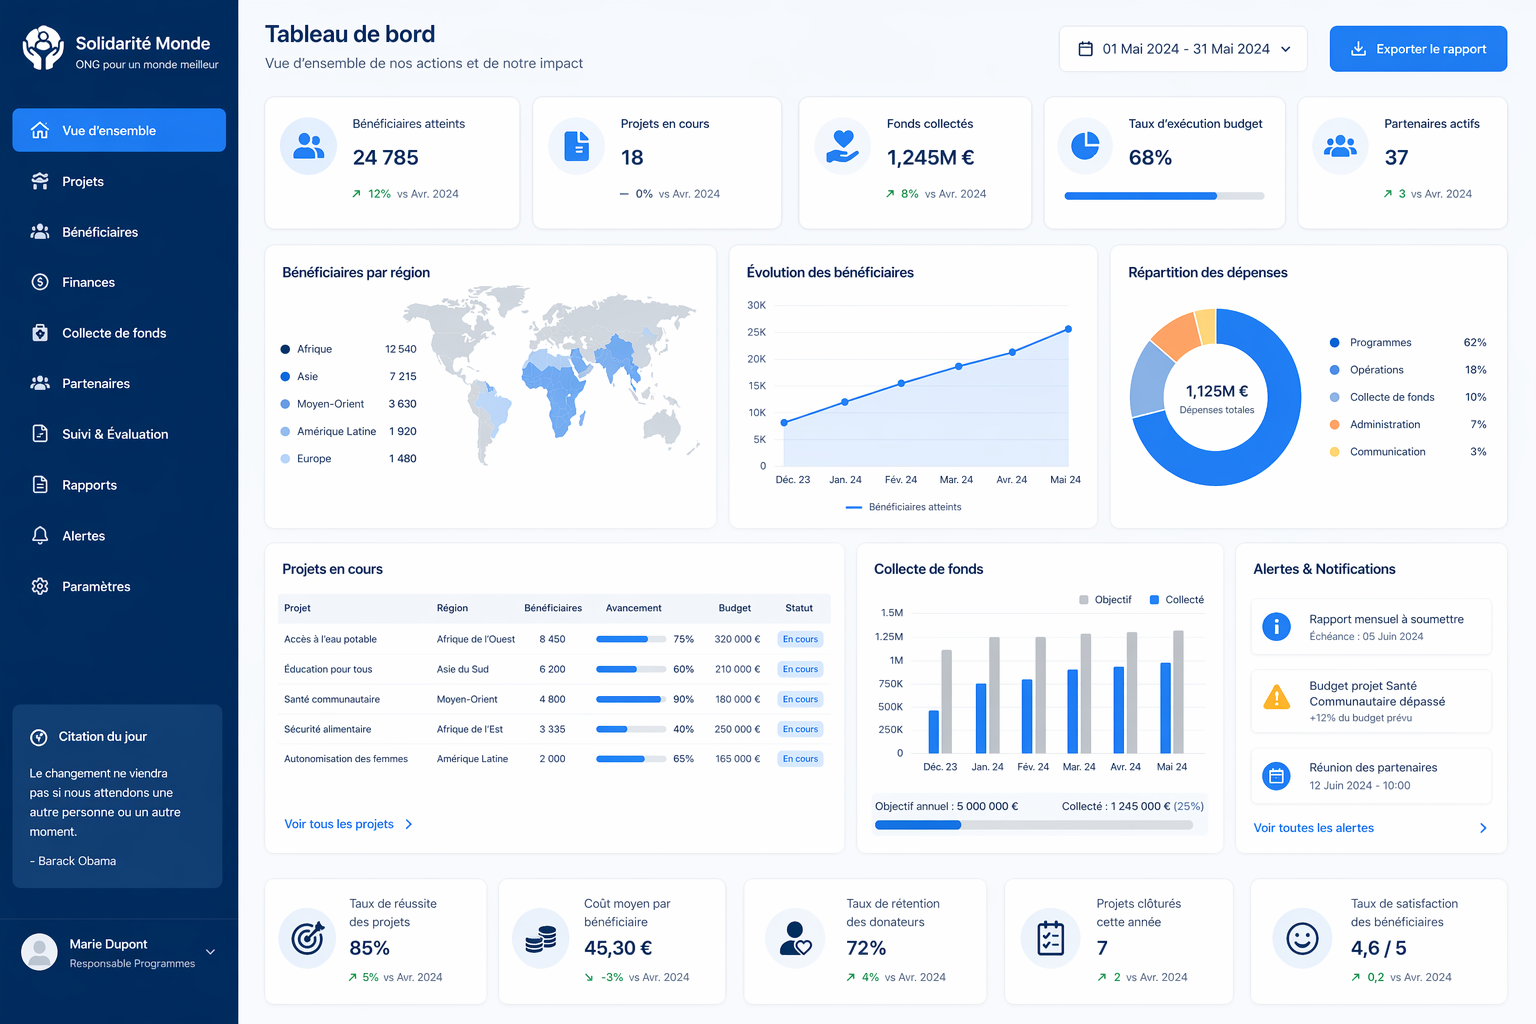The image size is (1536, 1024).
Task: Click the budget execution pie chart icon
Action: [1085, 146]
